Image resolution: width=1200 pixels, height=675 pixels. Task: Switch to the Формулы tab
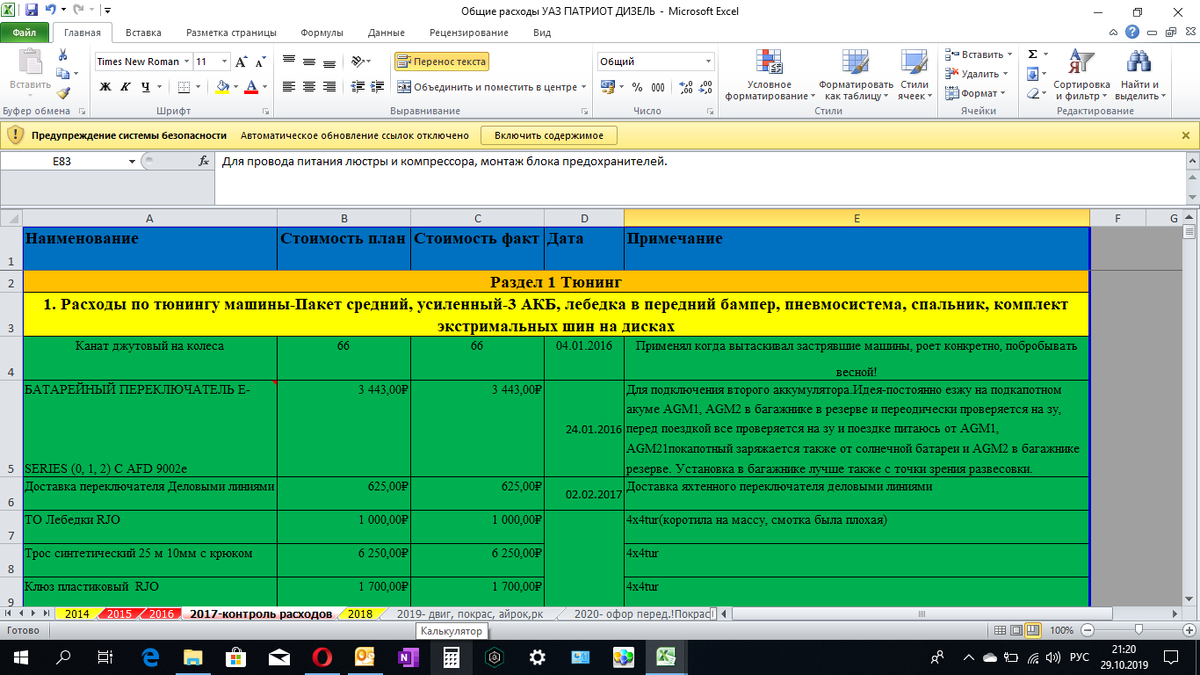point(322,33)
